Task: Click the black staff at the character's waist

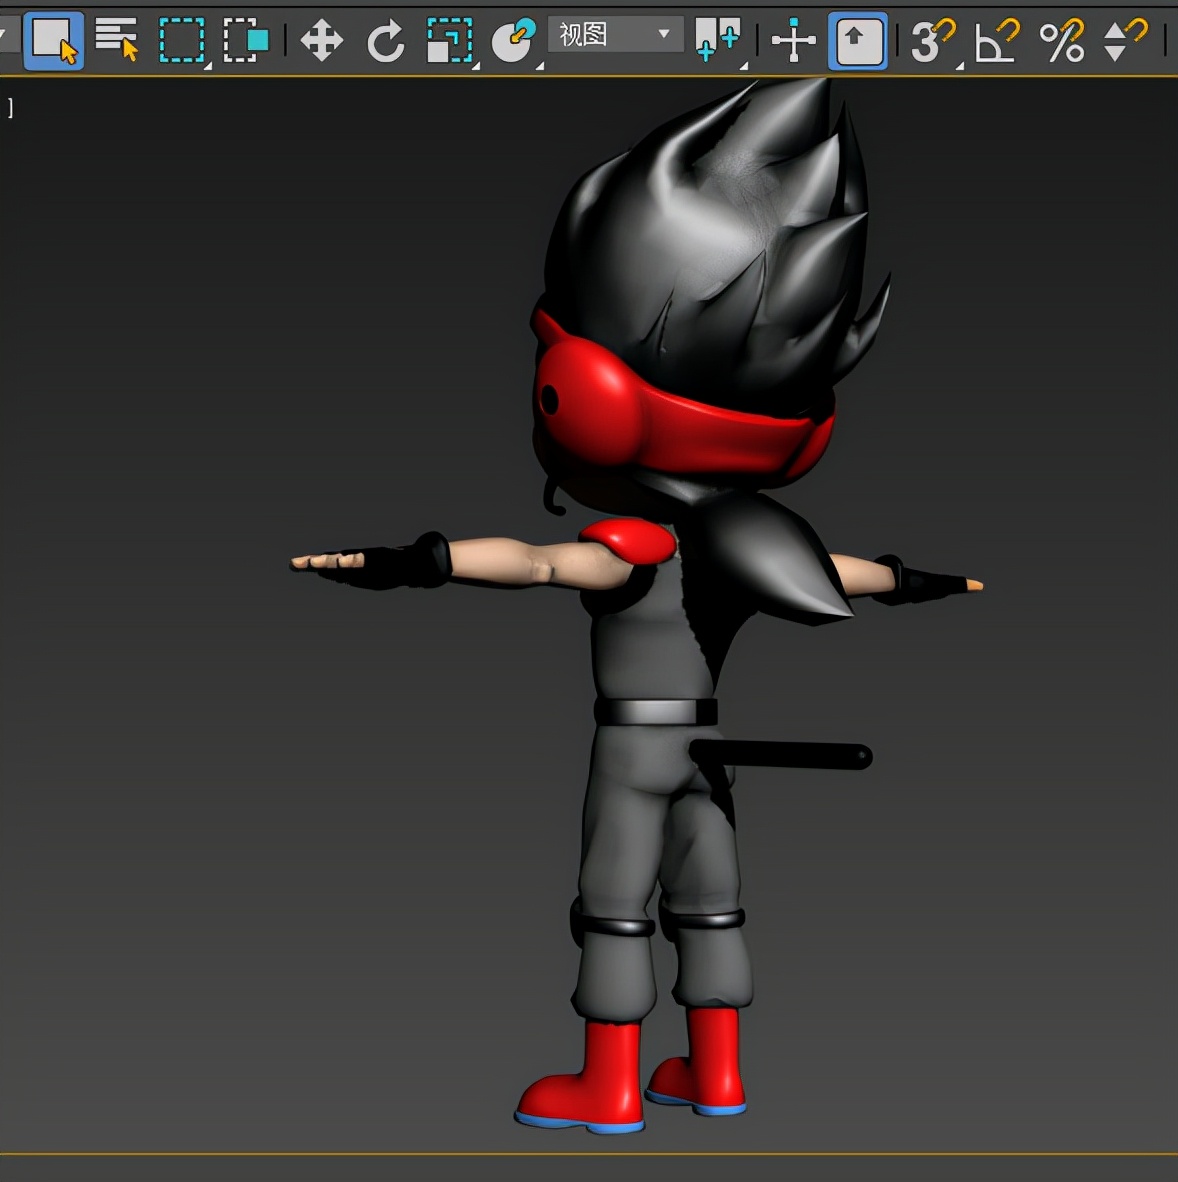Action: coord(790,755)
